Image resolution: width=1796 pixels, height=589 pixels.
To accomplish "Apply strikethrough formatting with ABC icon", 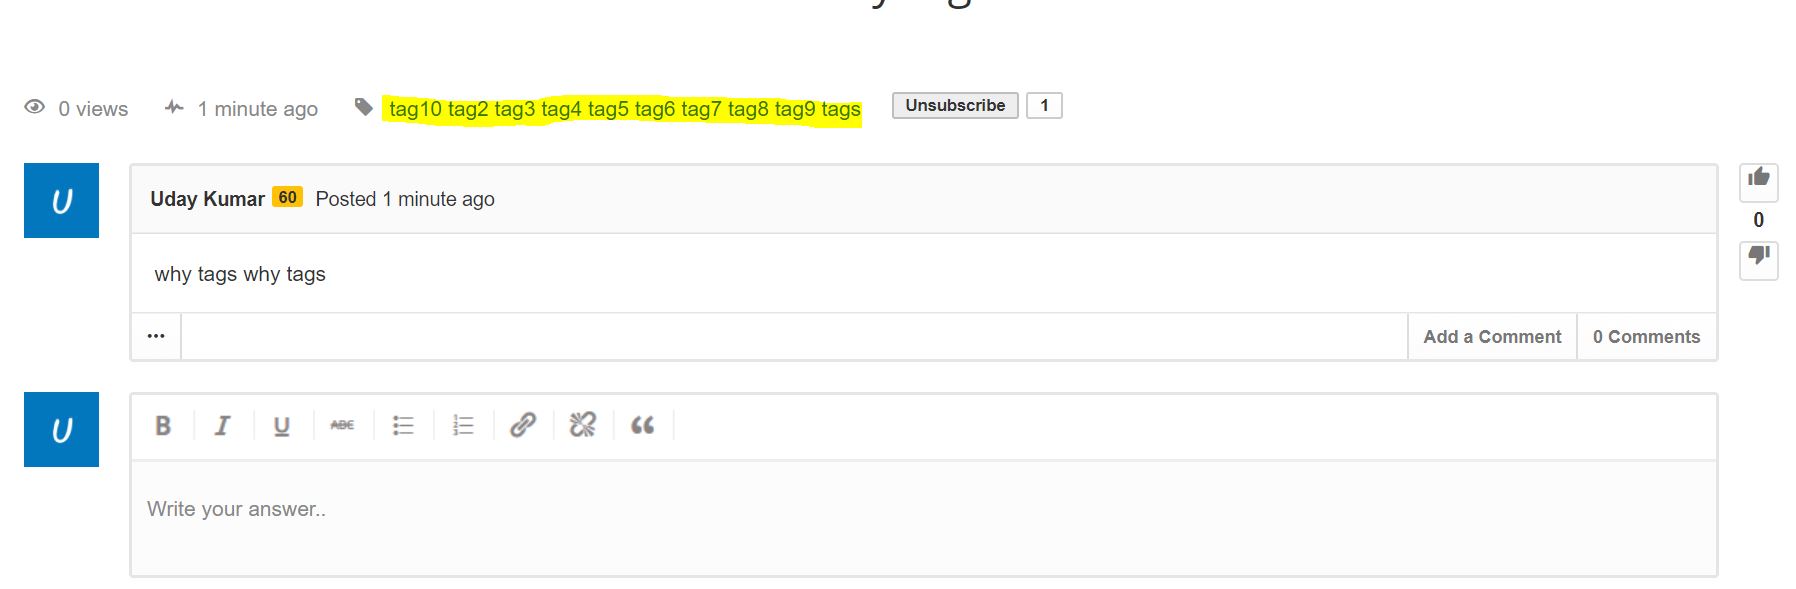I will [x=342, y=425].
